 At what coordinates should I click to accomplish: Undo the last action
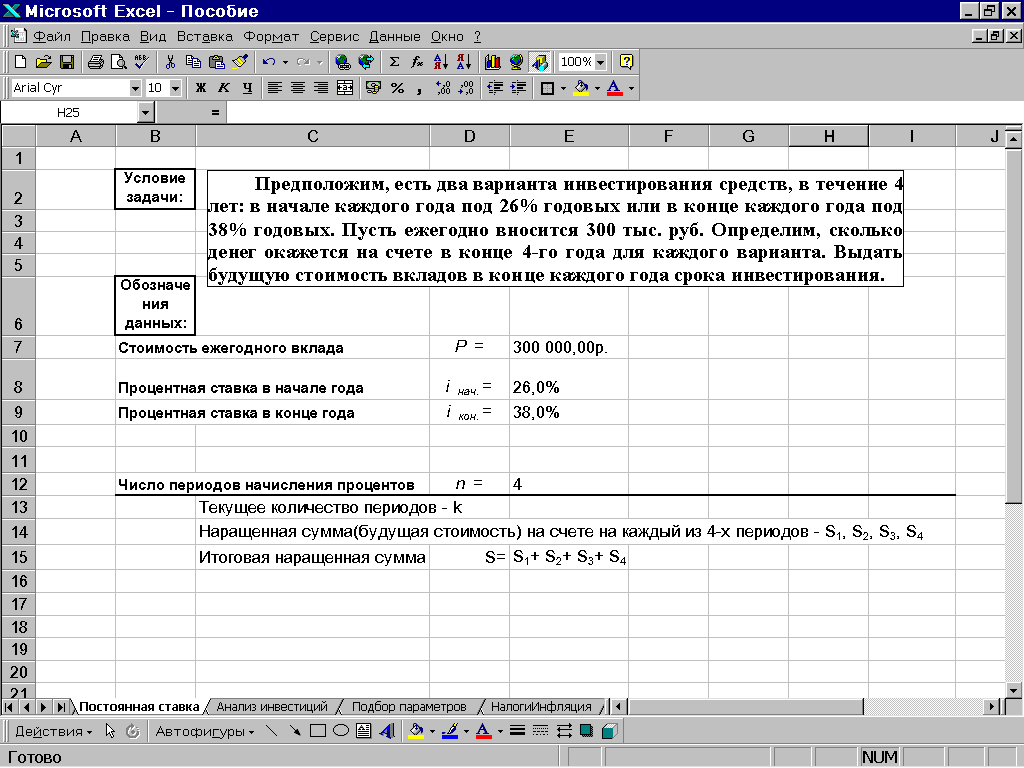pos(268,62)
